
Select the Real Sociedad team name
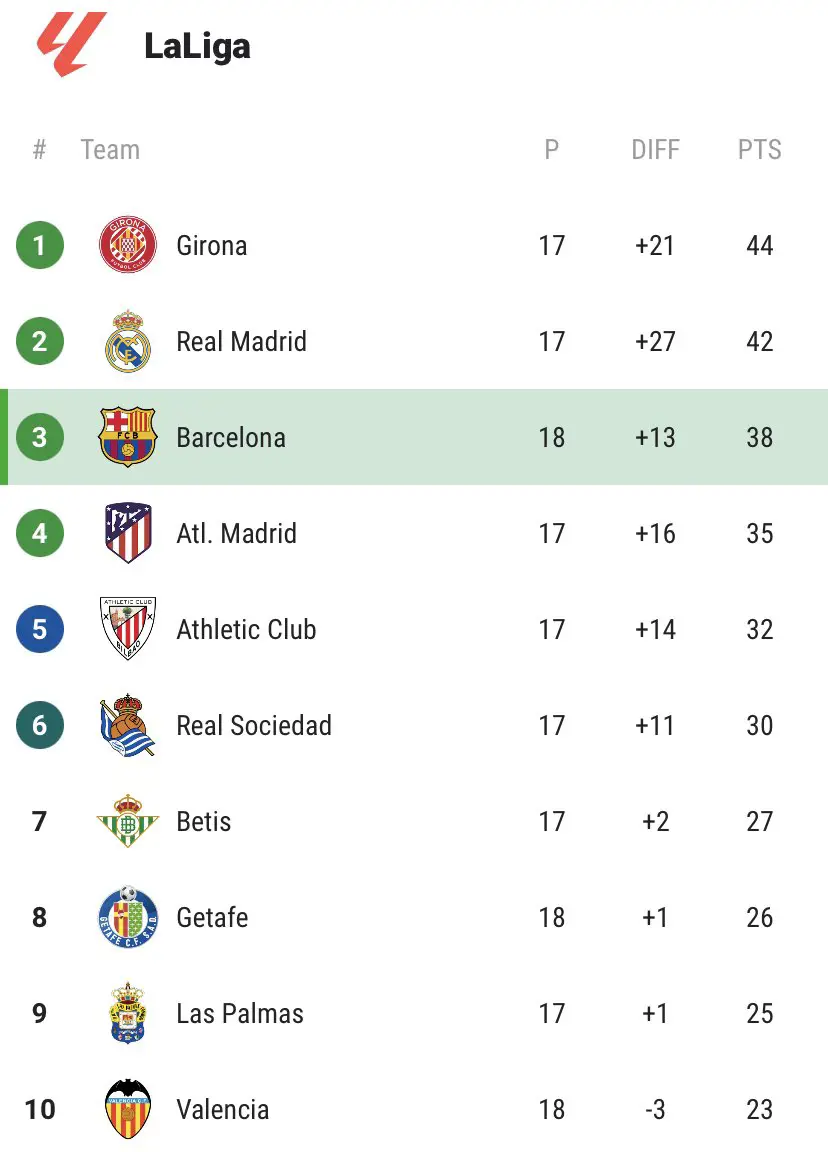point(254,725)
